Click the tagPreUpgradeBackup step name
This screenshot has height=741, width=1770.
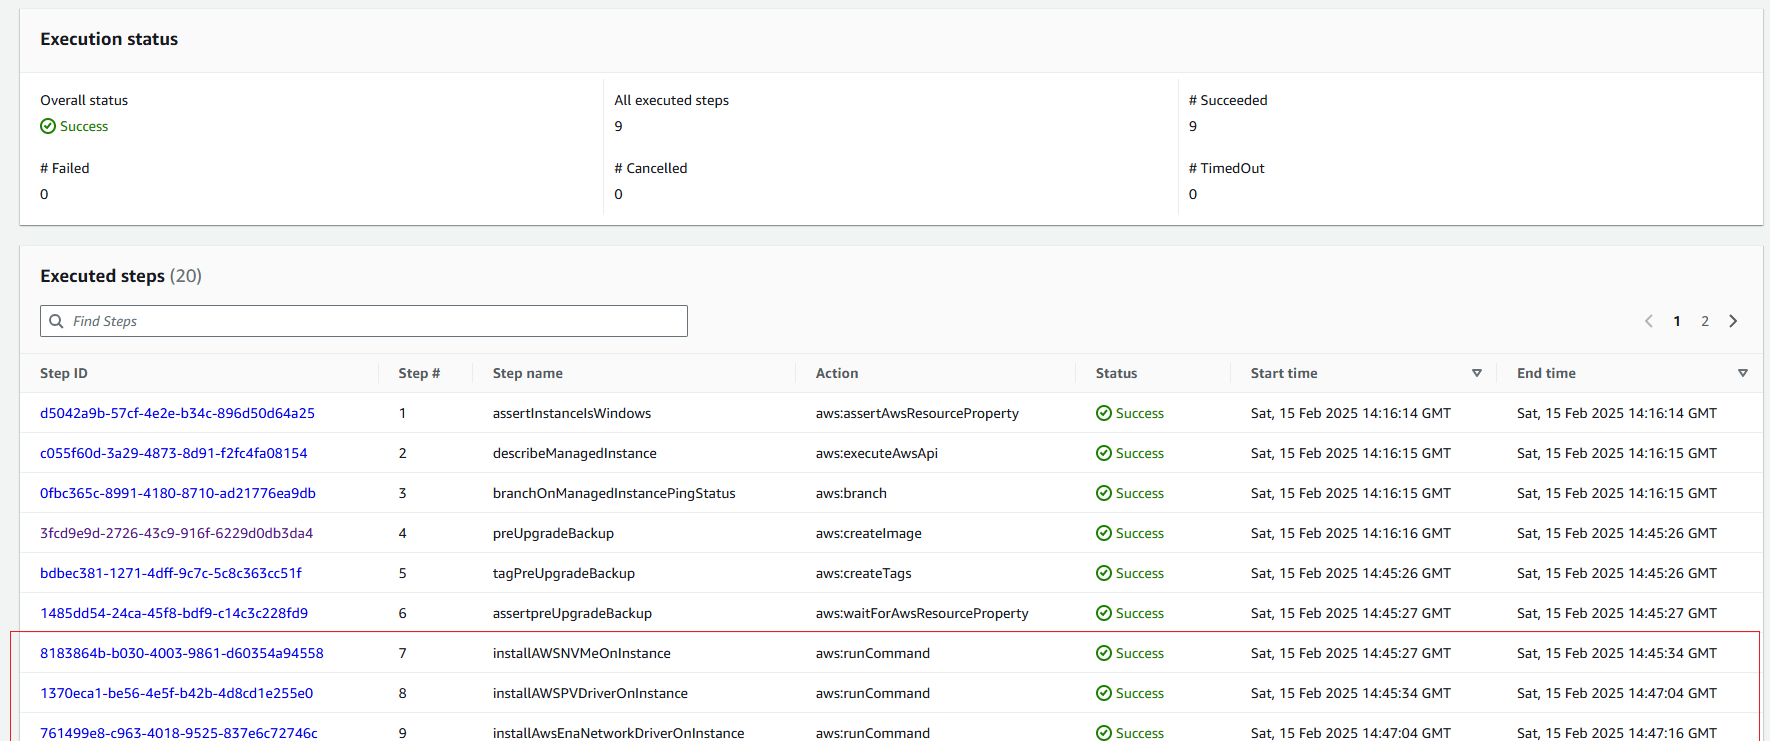tap(564, 573)
